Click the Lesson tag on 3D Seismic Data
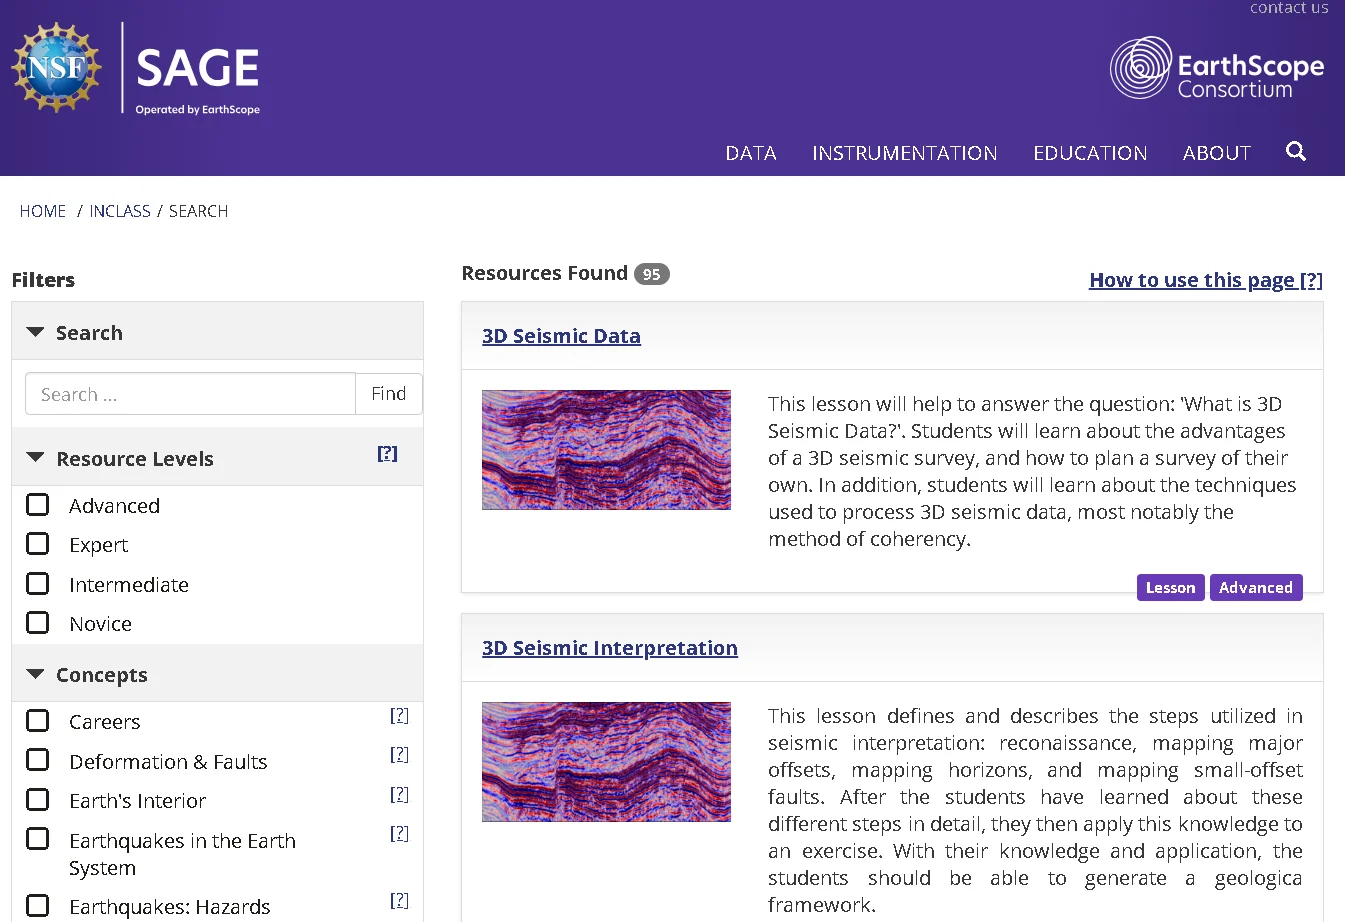This screenshot has height=922, width=1345. (x=1170, y=587)
